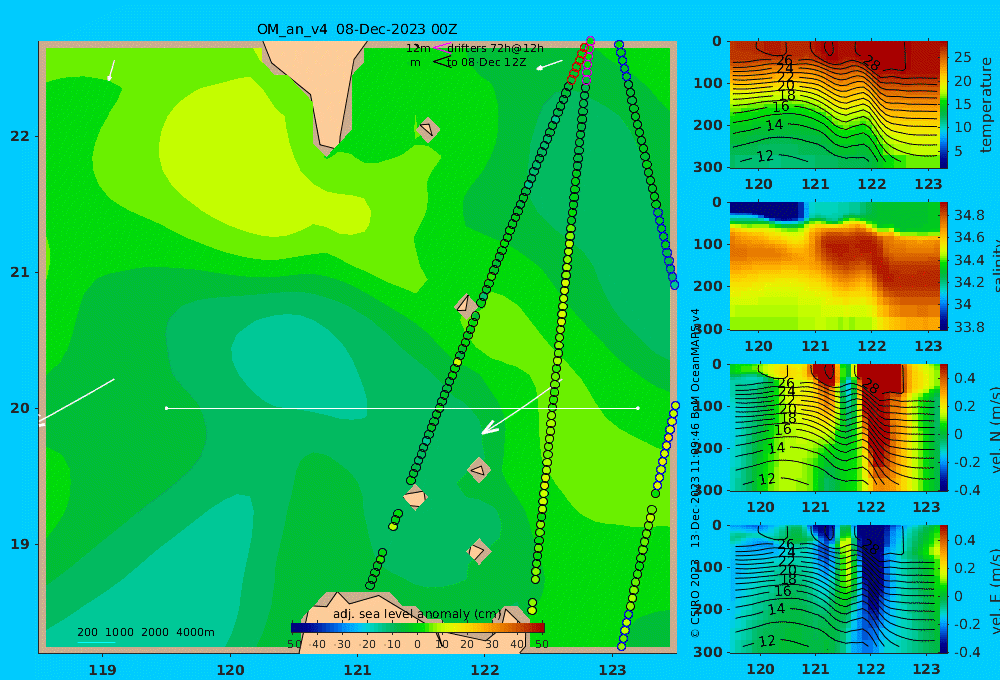Click the island marker near 121.45E 19.35N
This screenshot has height=680, width=1000.
[415, 497]
